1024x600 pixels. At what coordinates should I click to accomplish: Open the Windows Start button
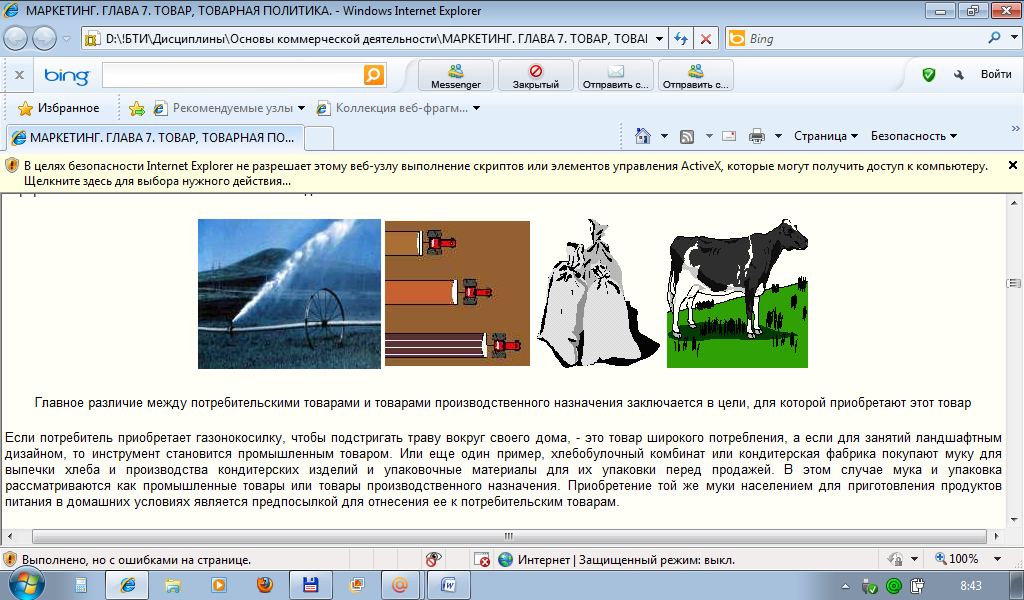(x=26, y=584)
